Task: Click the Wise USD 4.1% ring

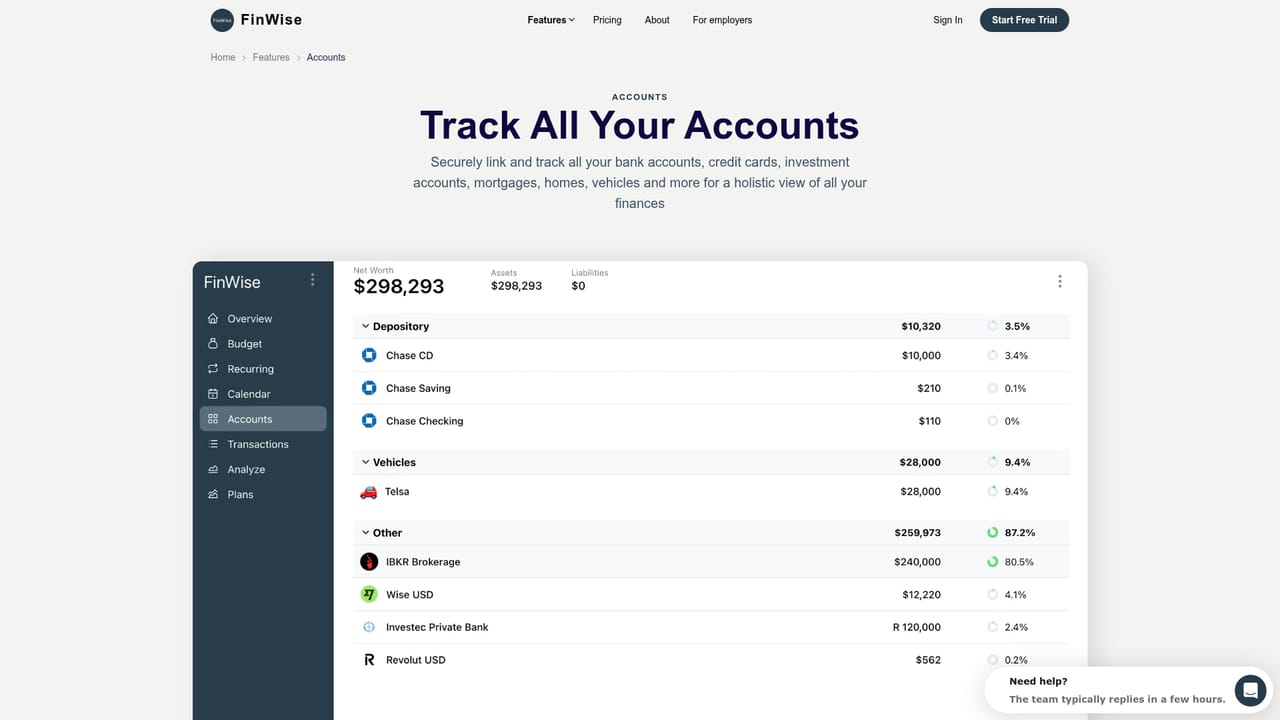Action: (992, 594)
